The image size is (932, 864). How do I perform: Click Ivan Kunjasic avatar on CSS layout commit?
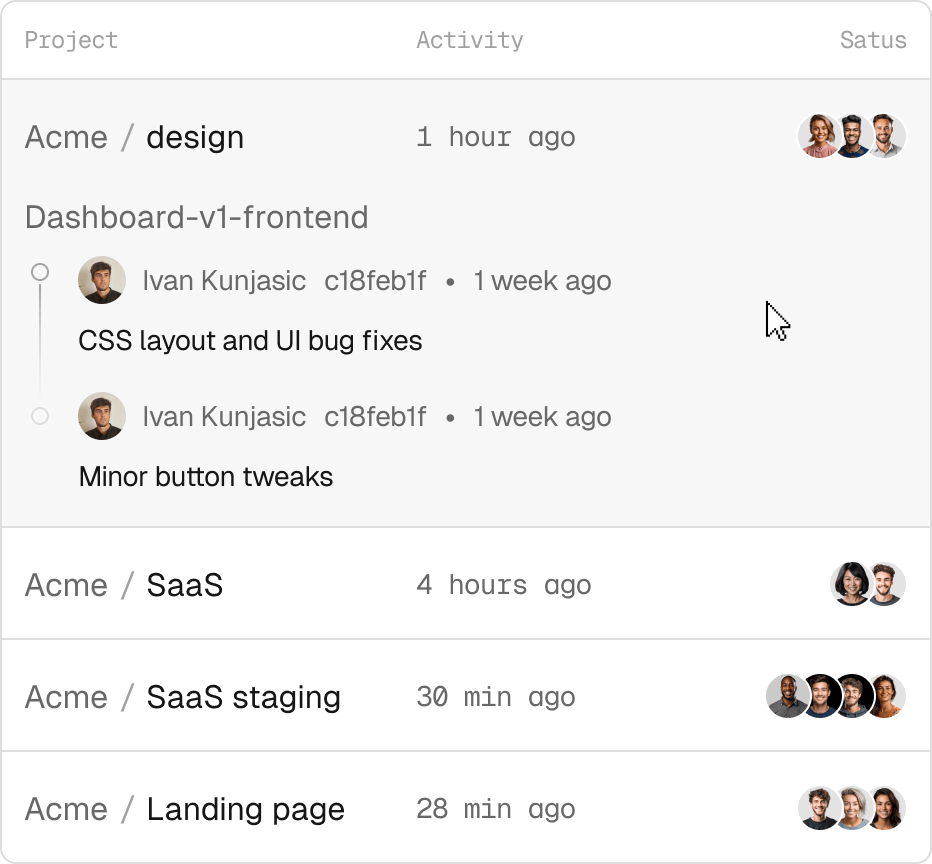102,280
